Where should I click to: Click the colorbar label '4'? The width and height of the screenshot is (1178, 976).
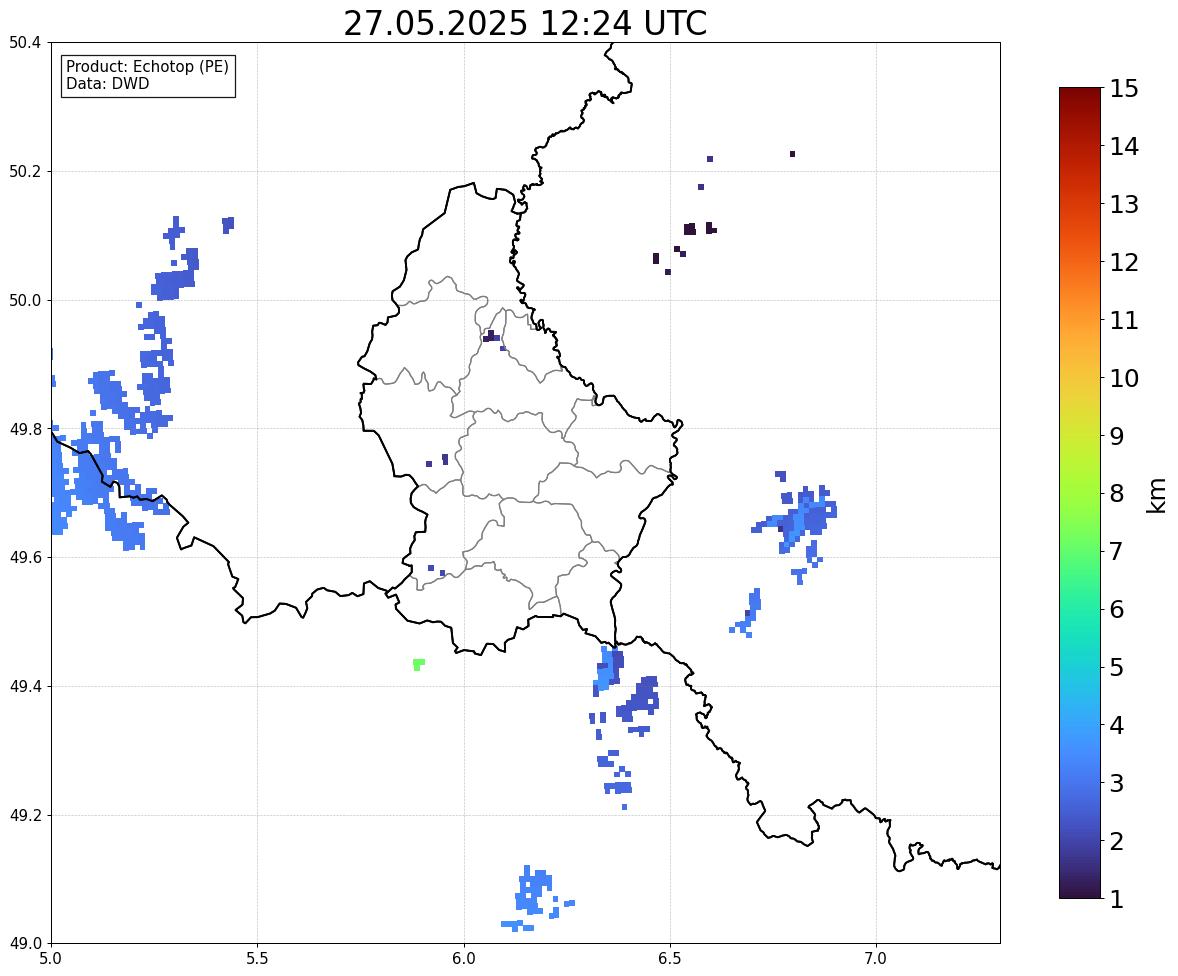(1117, 726)
